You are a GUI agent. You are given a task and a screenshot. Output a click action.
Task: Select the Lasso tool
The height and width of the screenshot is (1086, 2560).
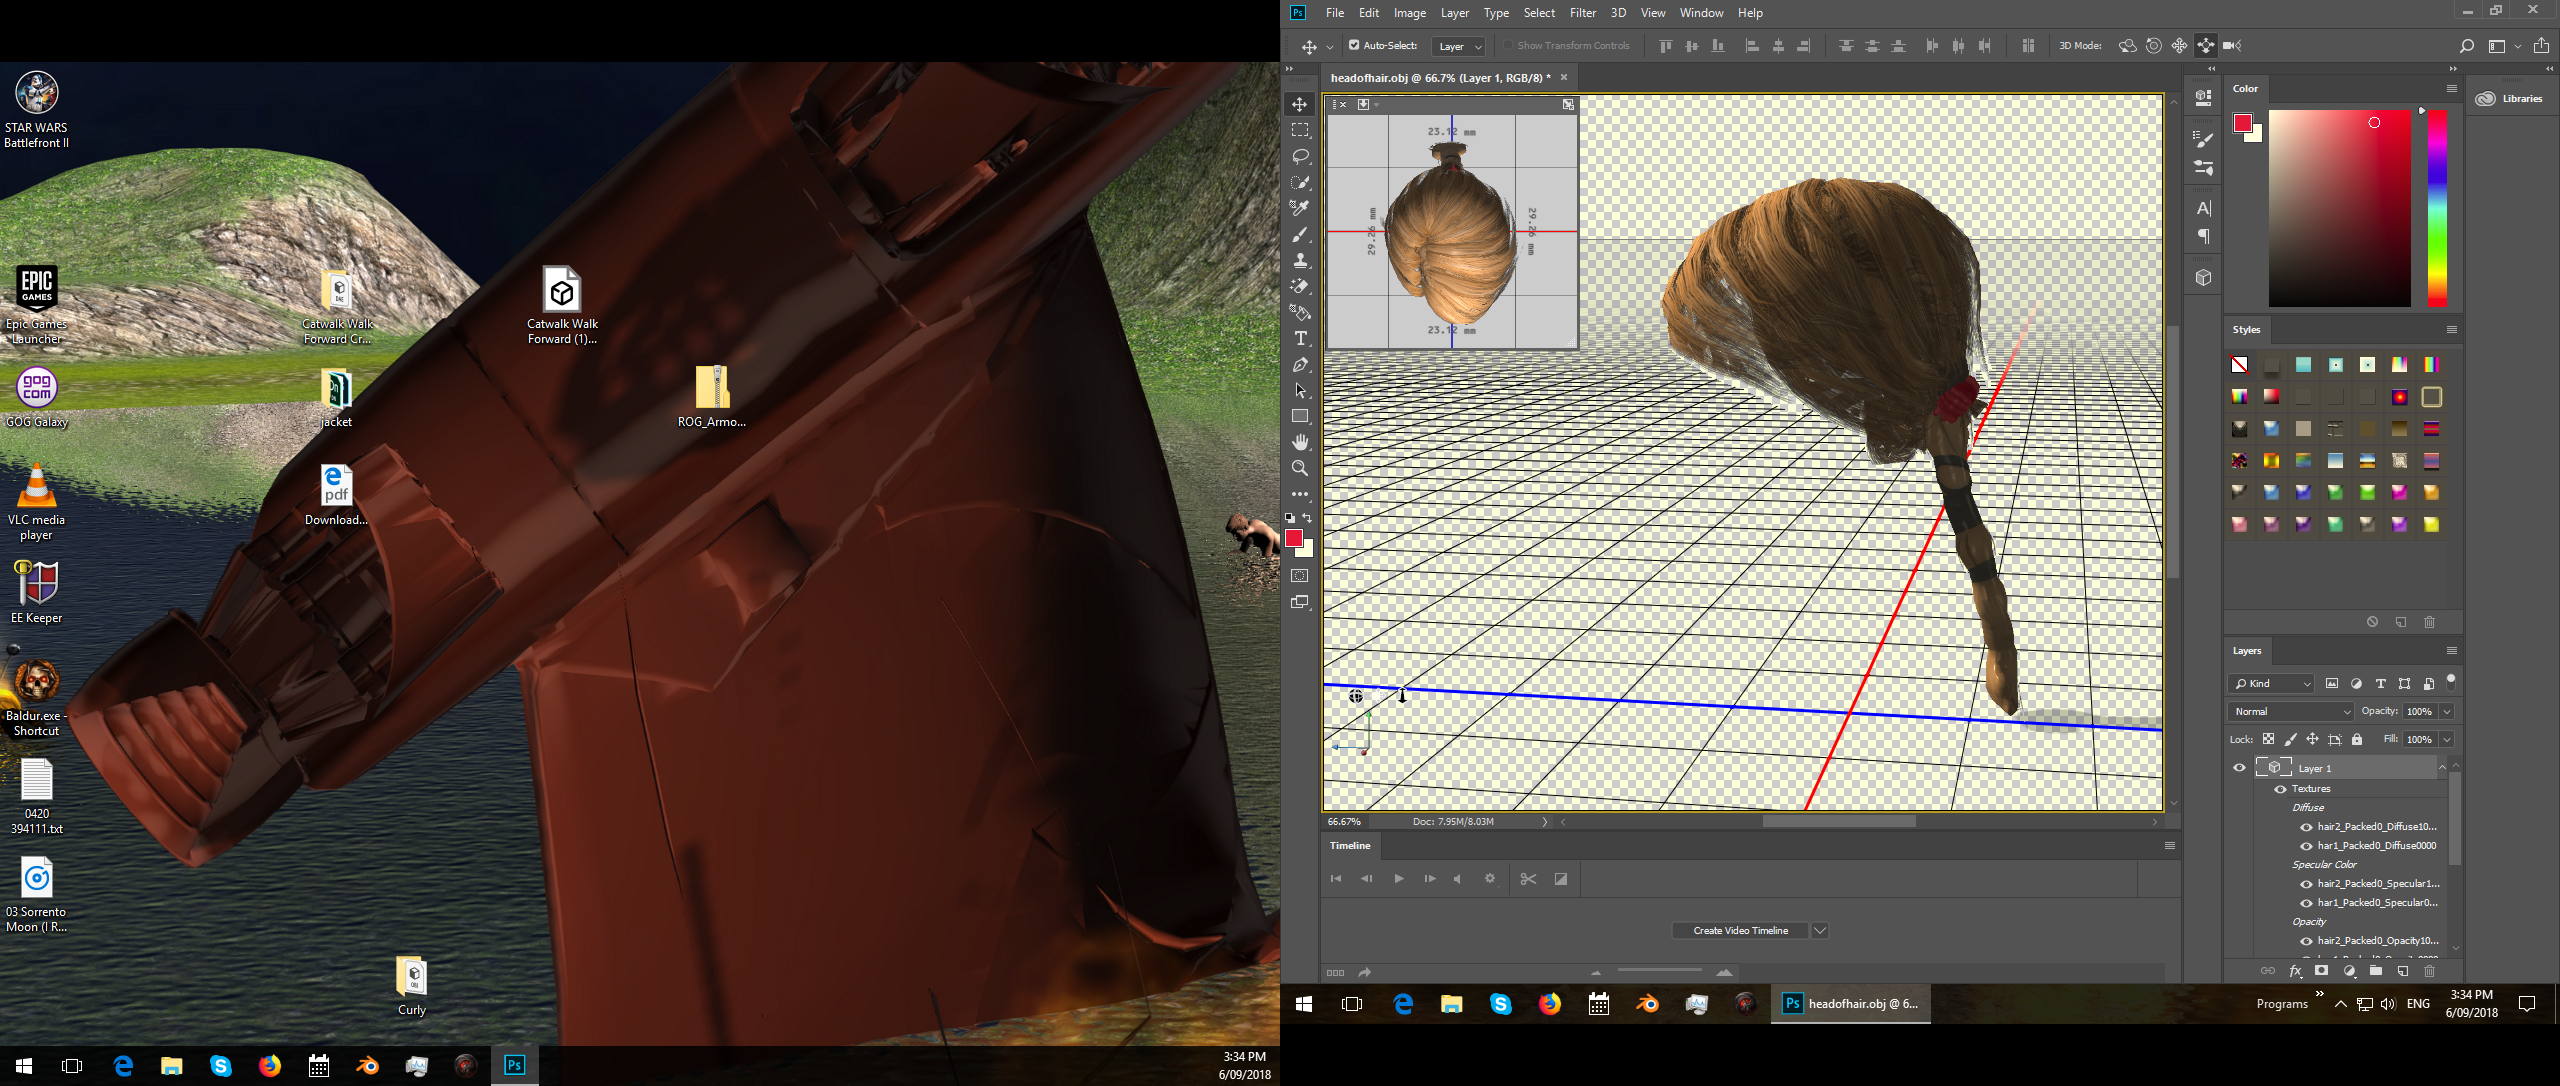click(x=1300, y=157)
